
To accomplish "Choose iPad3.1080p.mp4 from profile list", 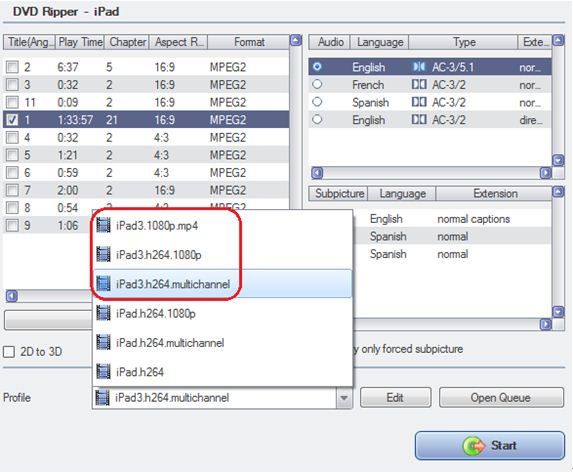I will (x=223, y=225).
